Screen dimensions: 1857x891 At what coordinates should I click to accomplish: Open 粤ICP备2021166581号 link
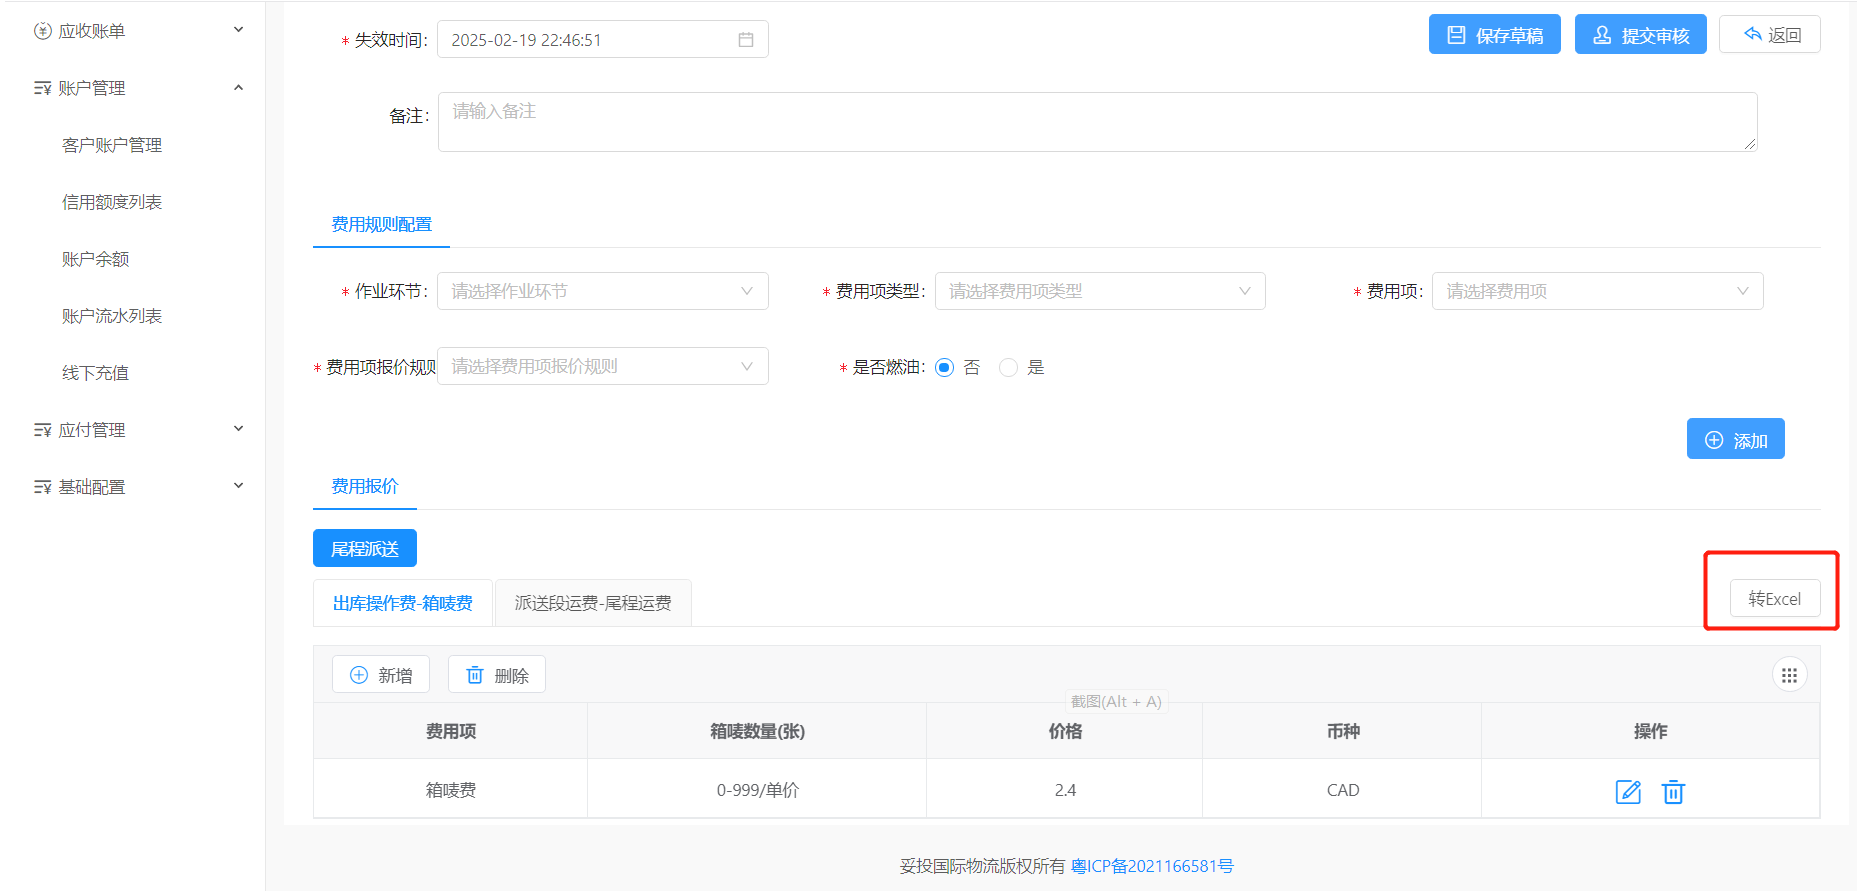point(1152,866)
